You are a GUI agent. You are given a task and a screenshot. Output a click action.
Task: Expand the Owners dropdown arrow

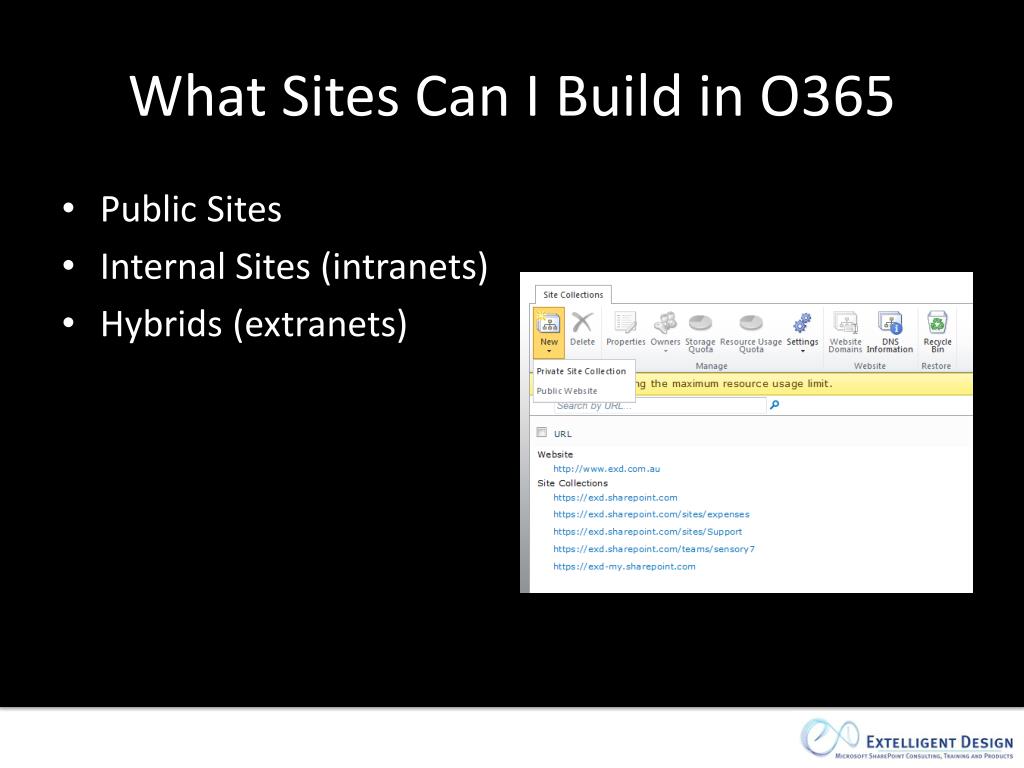click(x=665, y=351)
